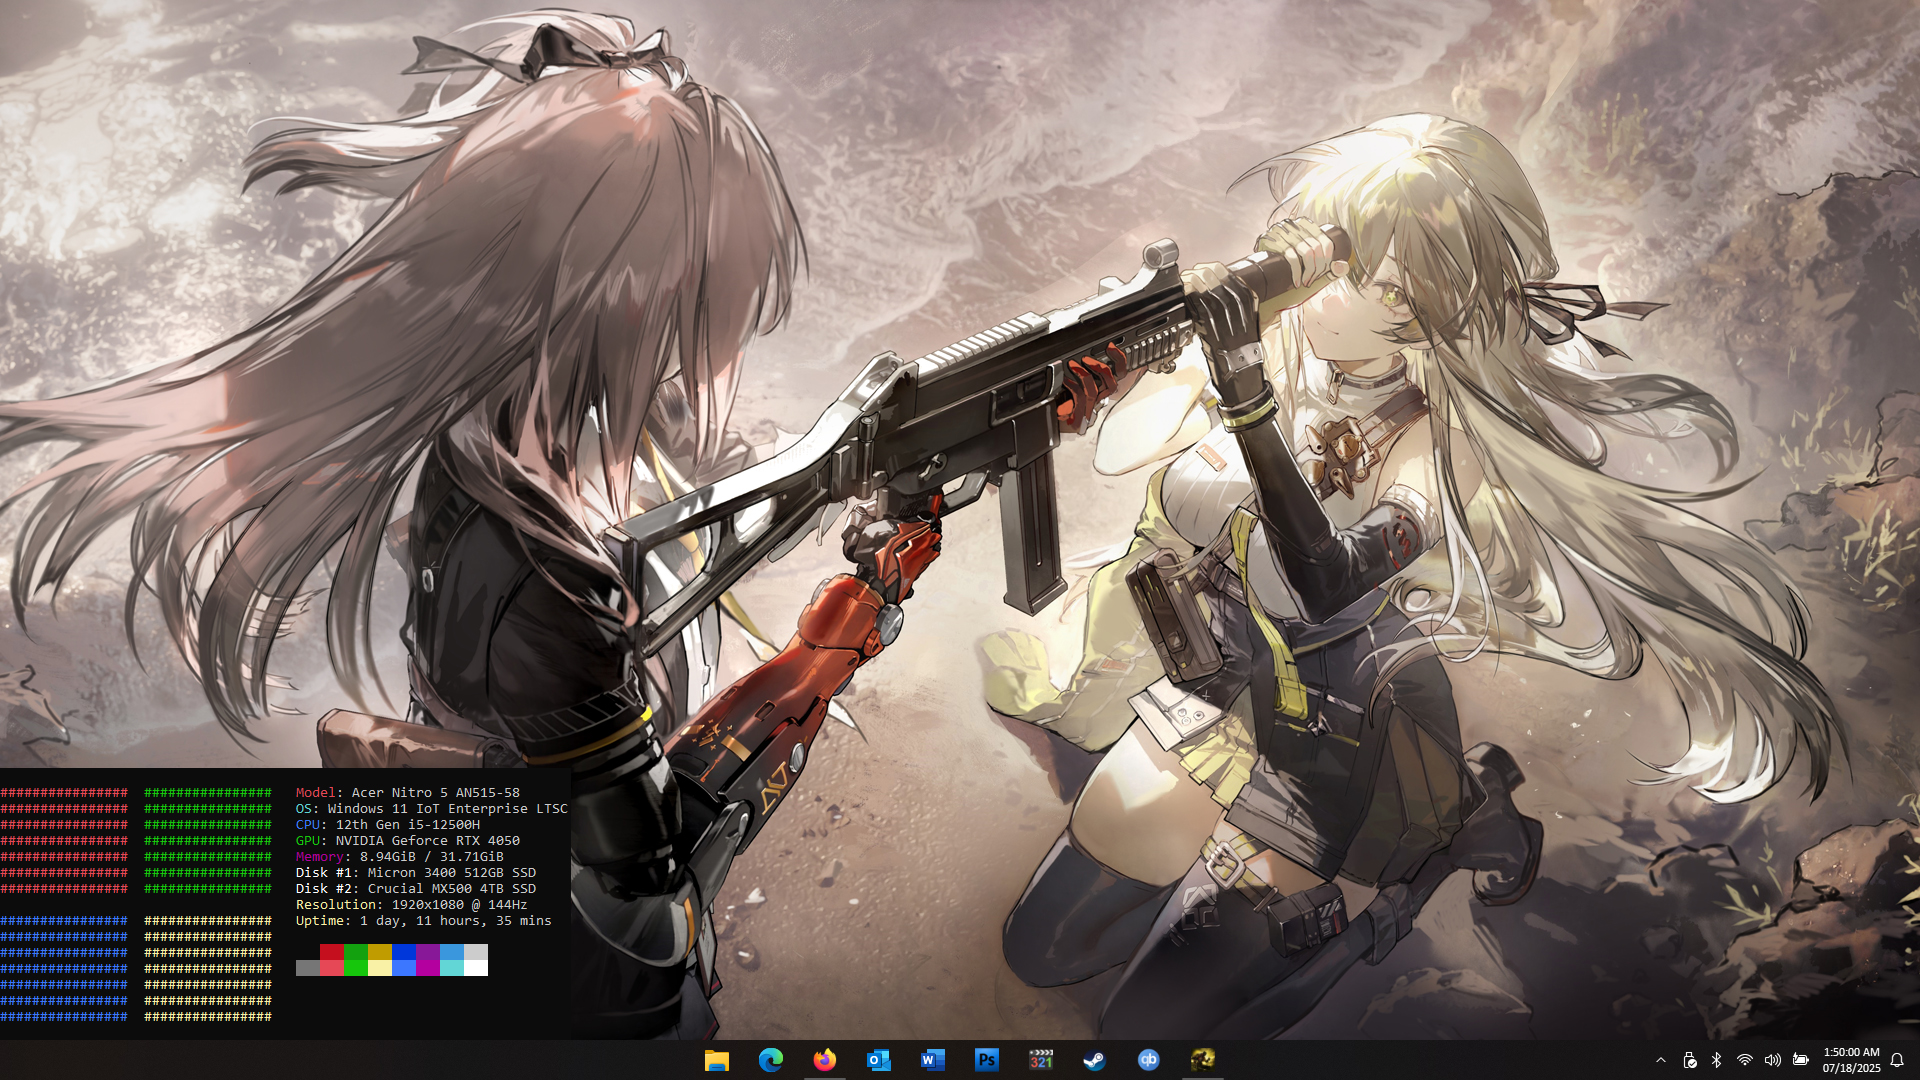The width and height of the screenshot is (1920, 1080).
Task: Open Wi-Fi network tray icon
Action: coord(1745,1060)
